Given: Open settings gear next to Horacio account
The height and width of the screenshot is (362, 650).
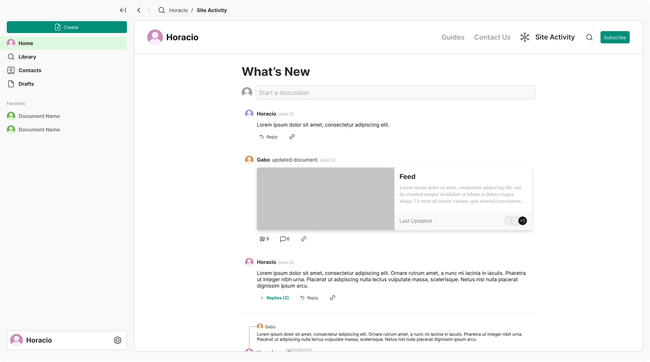Looking at the screenshot, I should [x=118, y=340].
